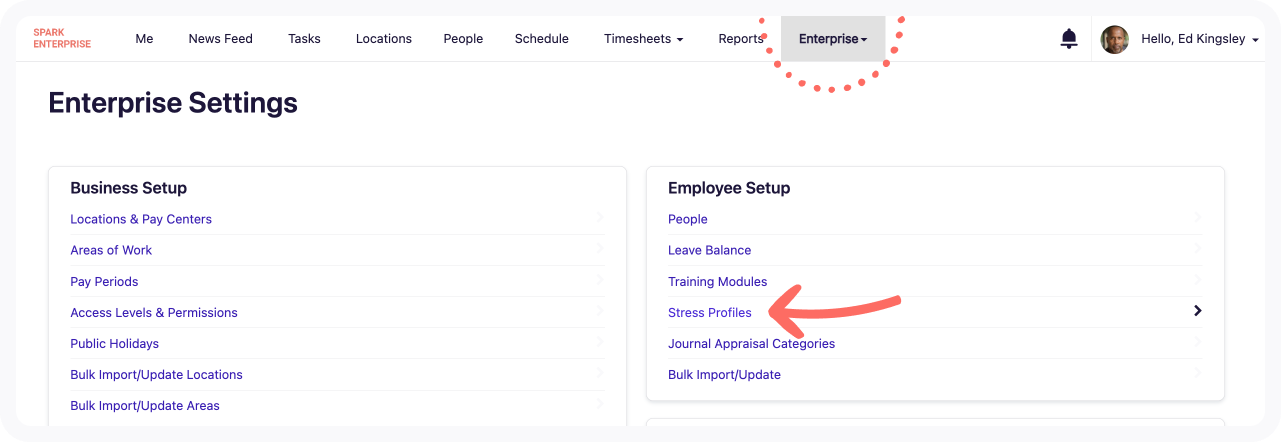The height and width of the screenshot is (442, 1281).
Task: Expand the Enterprise dropdown menu
Action: (x=833, y=39)
